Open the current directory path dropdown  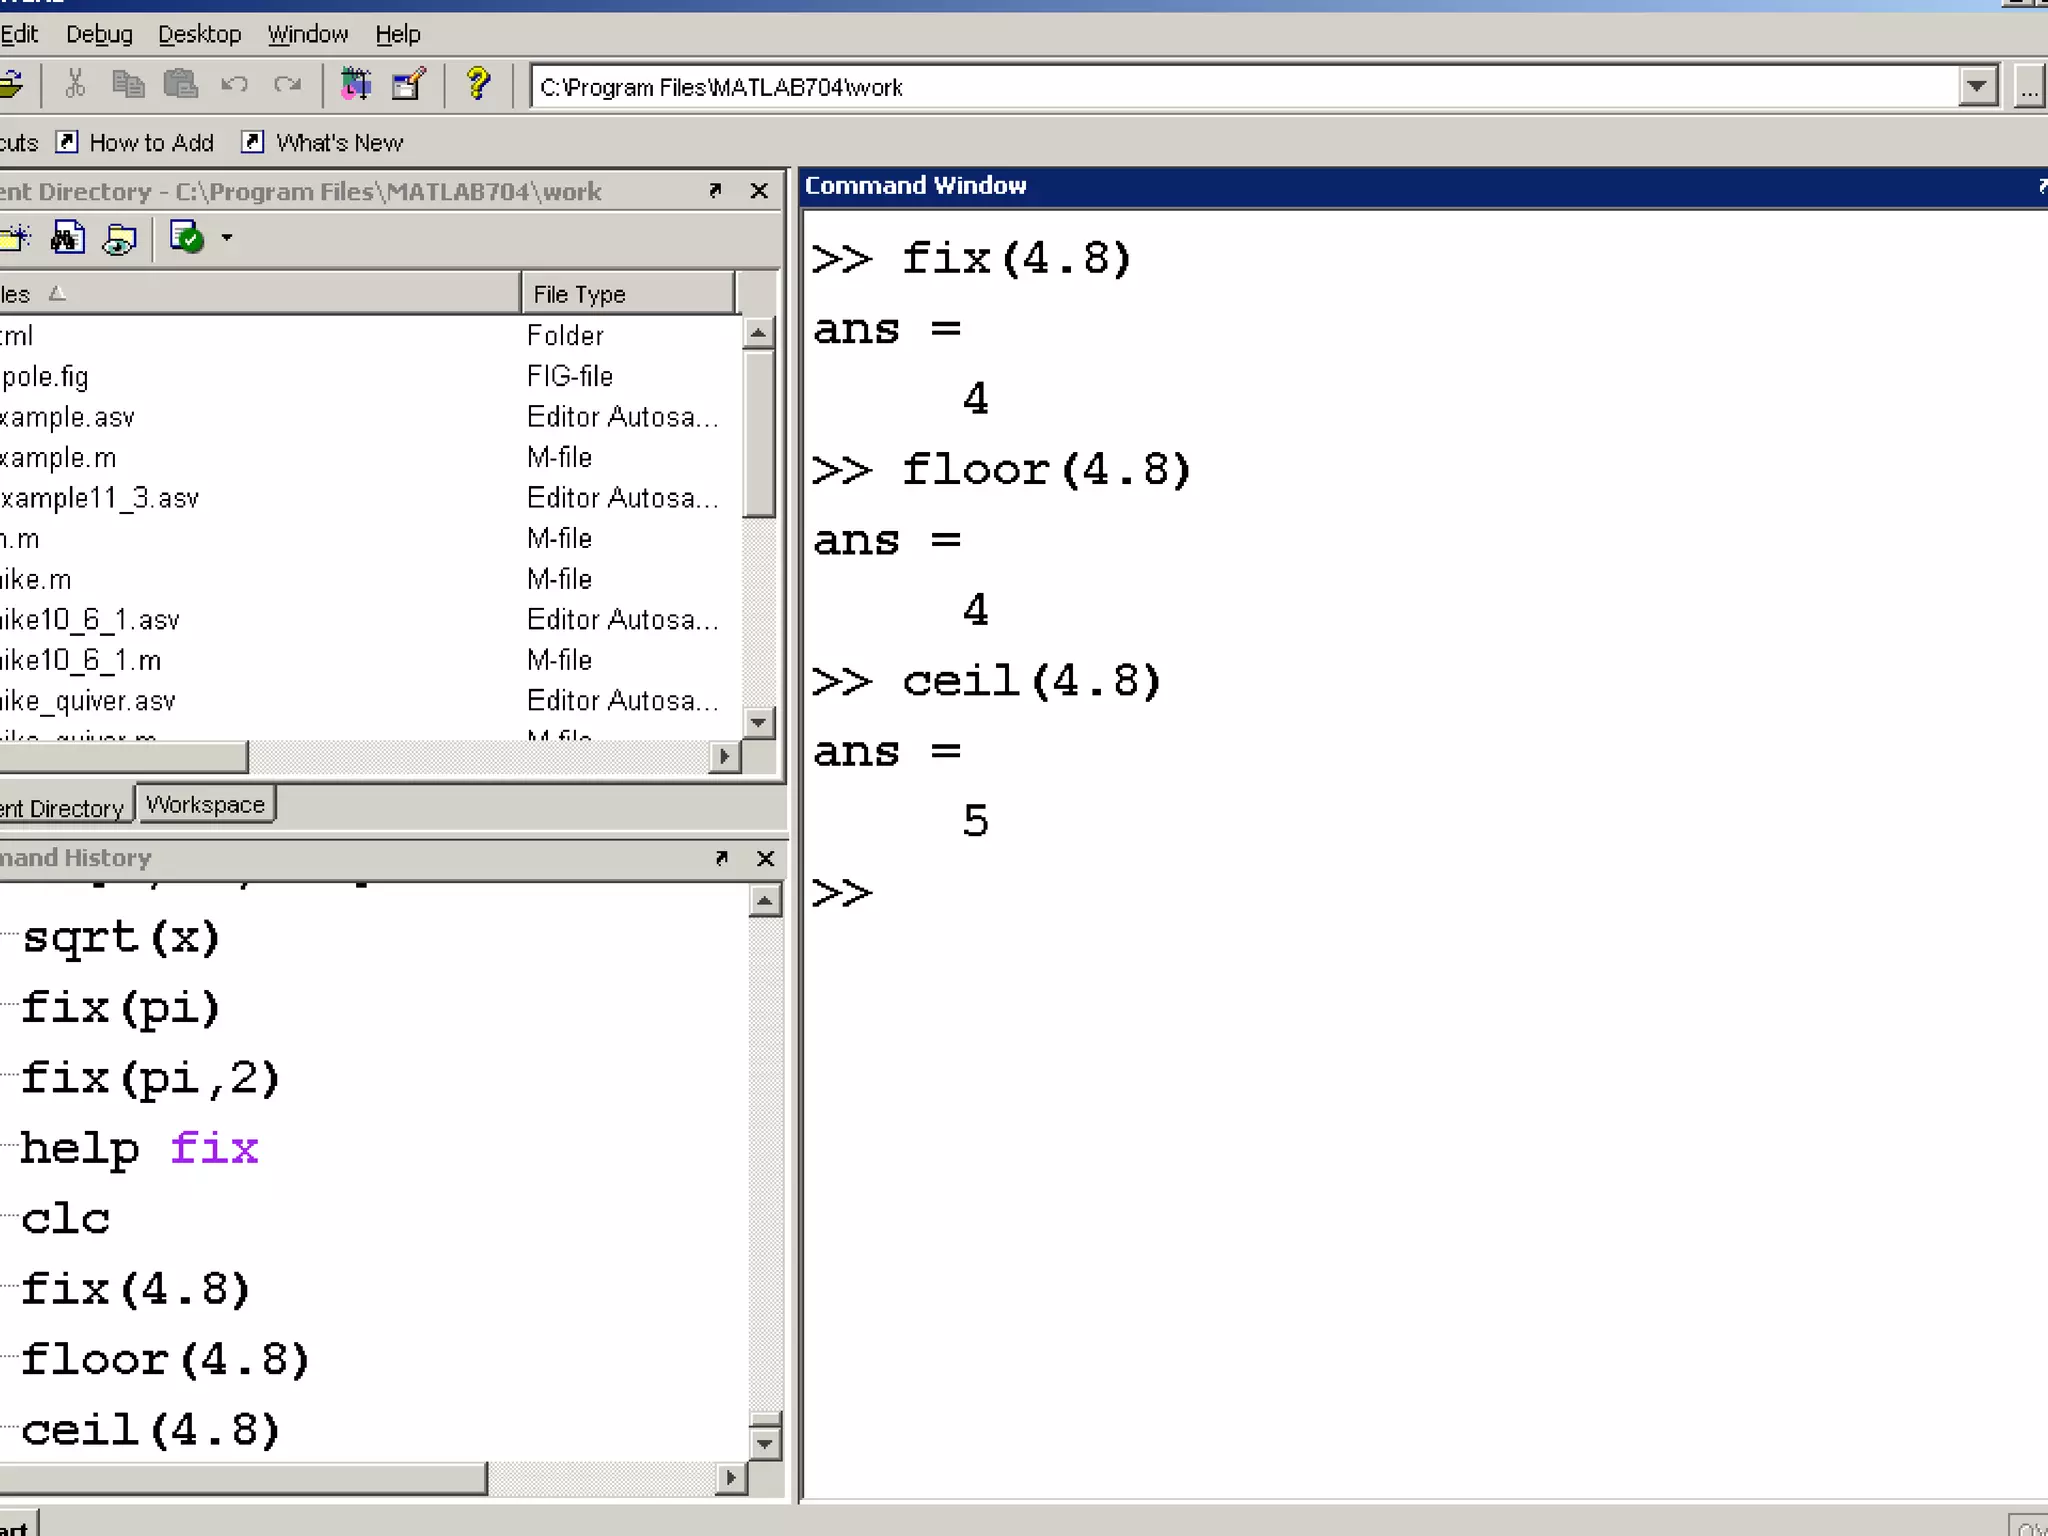click(x=1977, y=87)
